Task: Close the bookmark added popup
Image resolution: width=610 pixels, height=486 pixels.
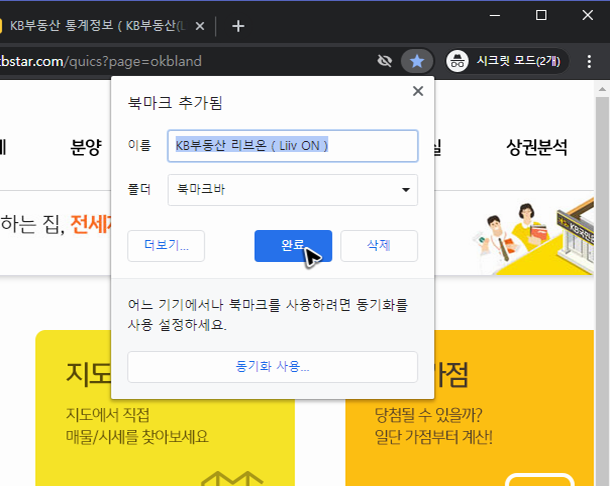Action: tap(418, 91)
